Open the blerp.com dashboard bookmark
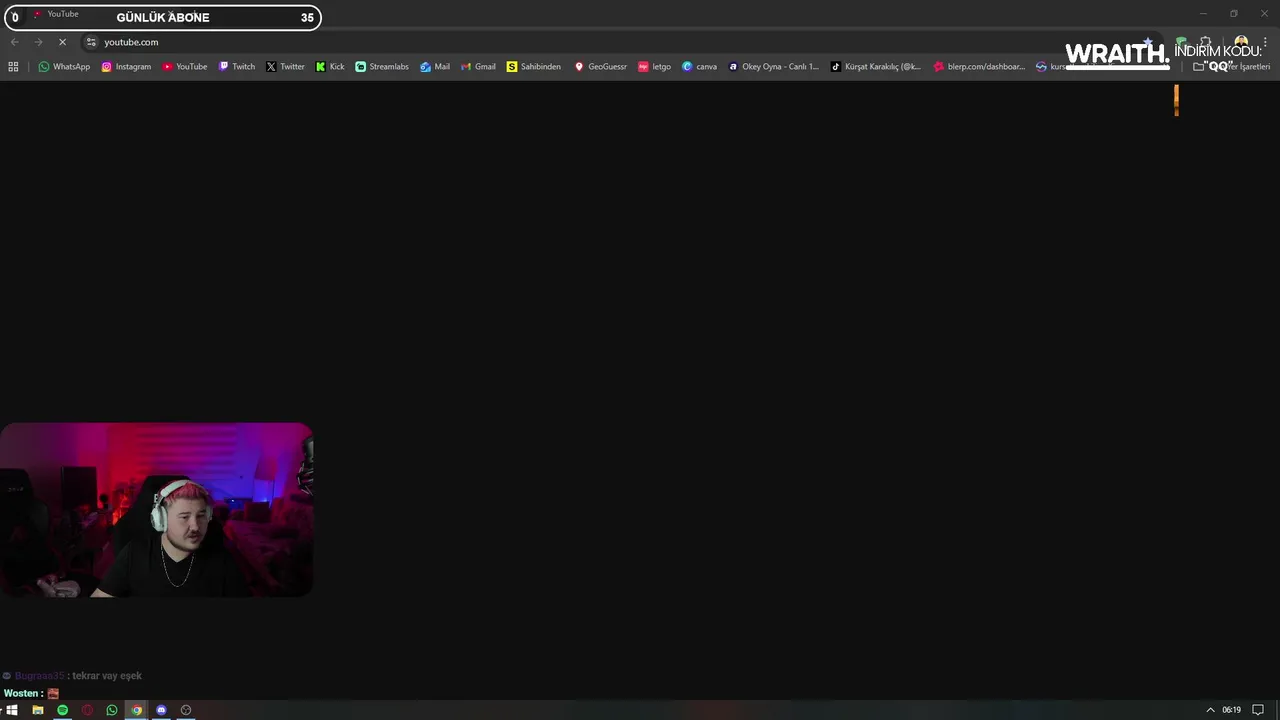The height and width of the screenshot is (720, 1280). pyautogui.click(x=979, y=67)
